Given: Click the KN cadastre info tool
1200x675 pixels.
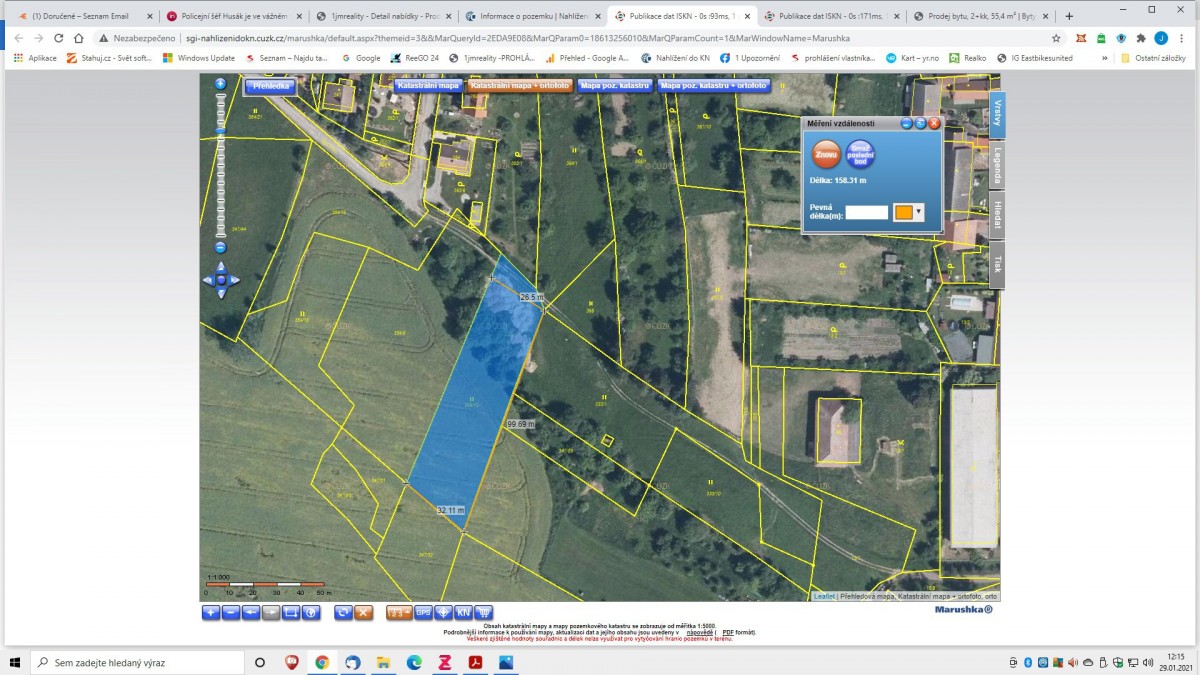Looking at the screenshot, I should coord(464,612).
